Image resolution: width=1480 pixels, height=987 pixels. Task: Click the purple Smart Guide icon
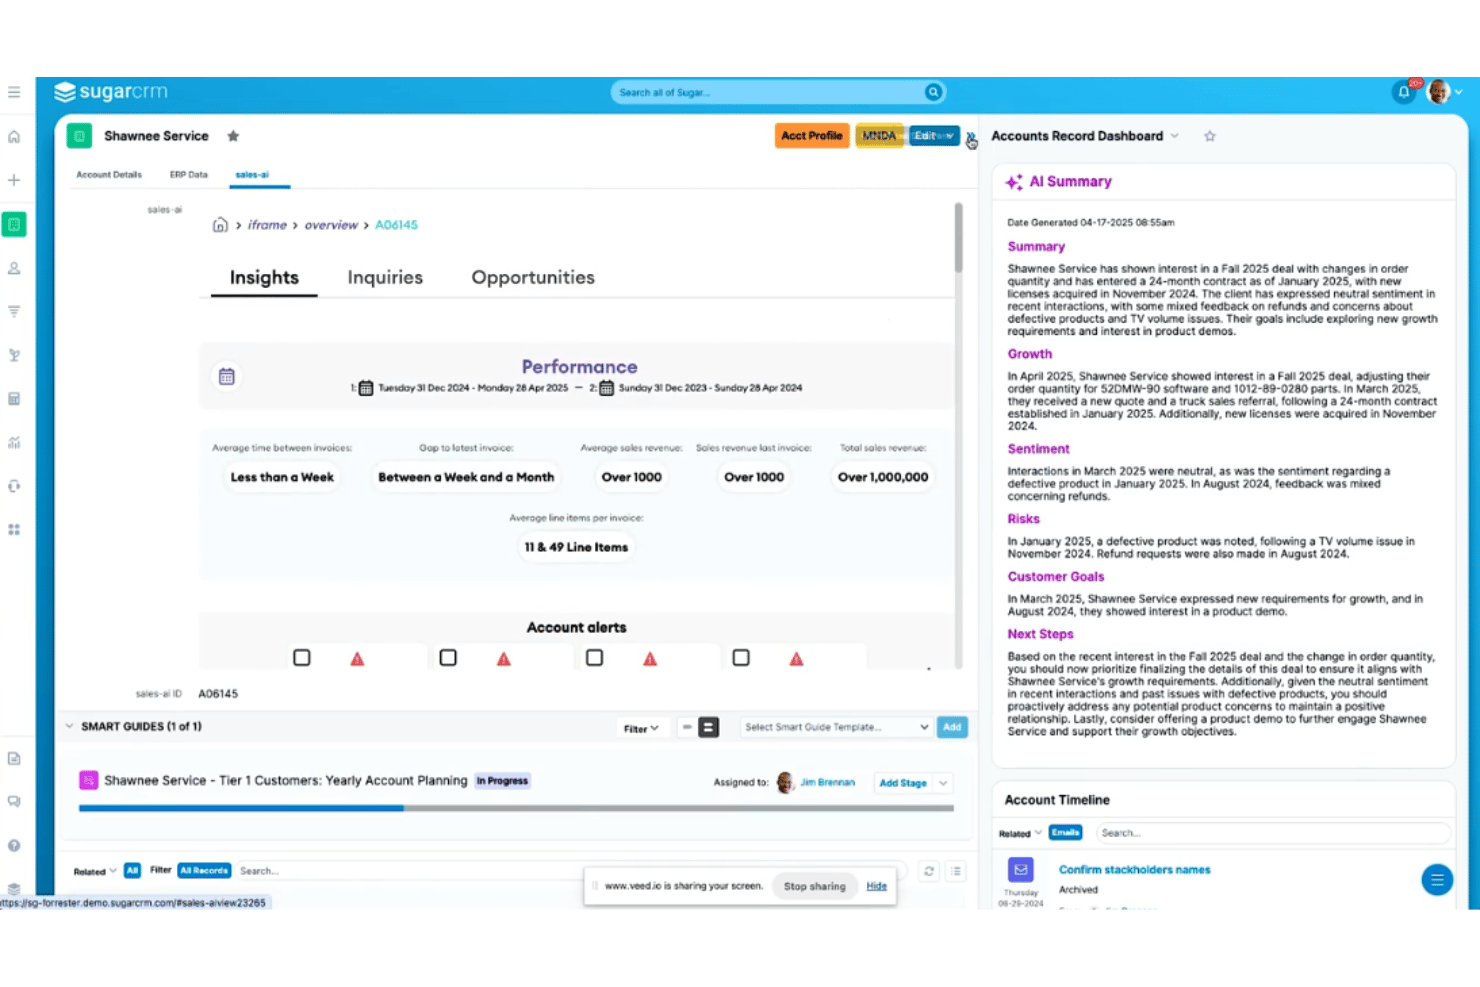tap(88, 780)
